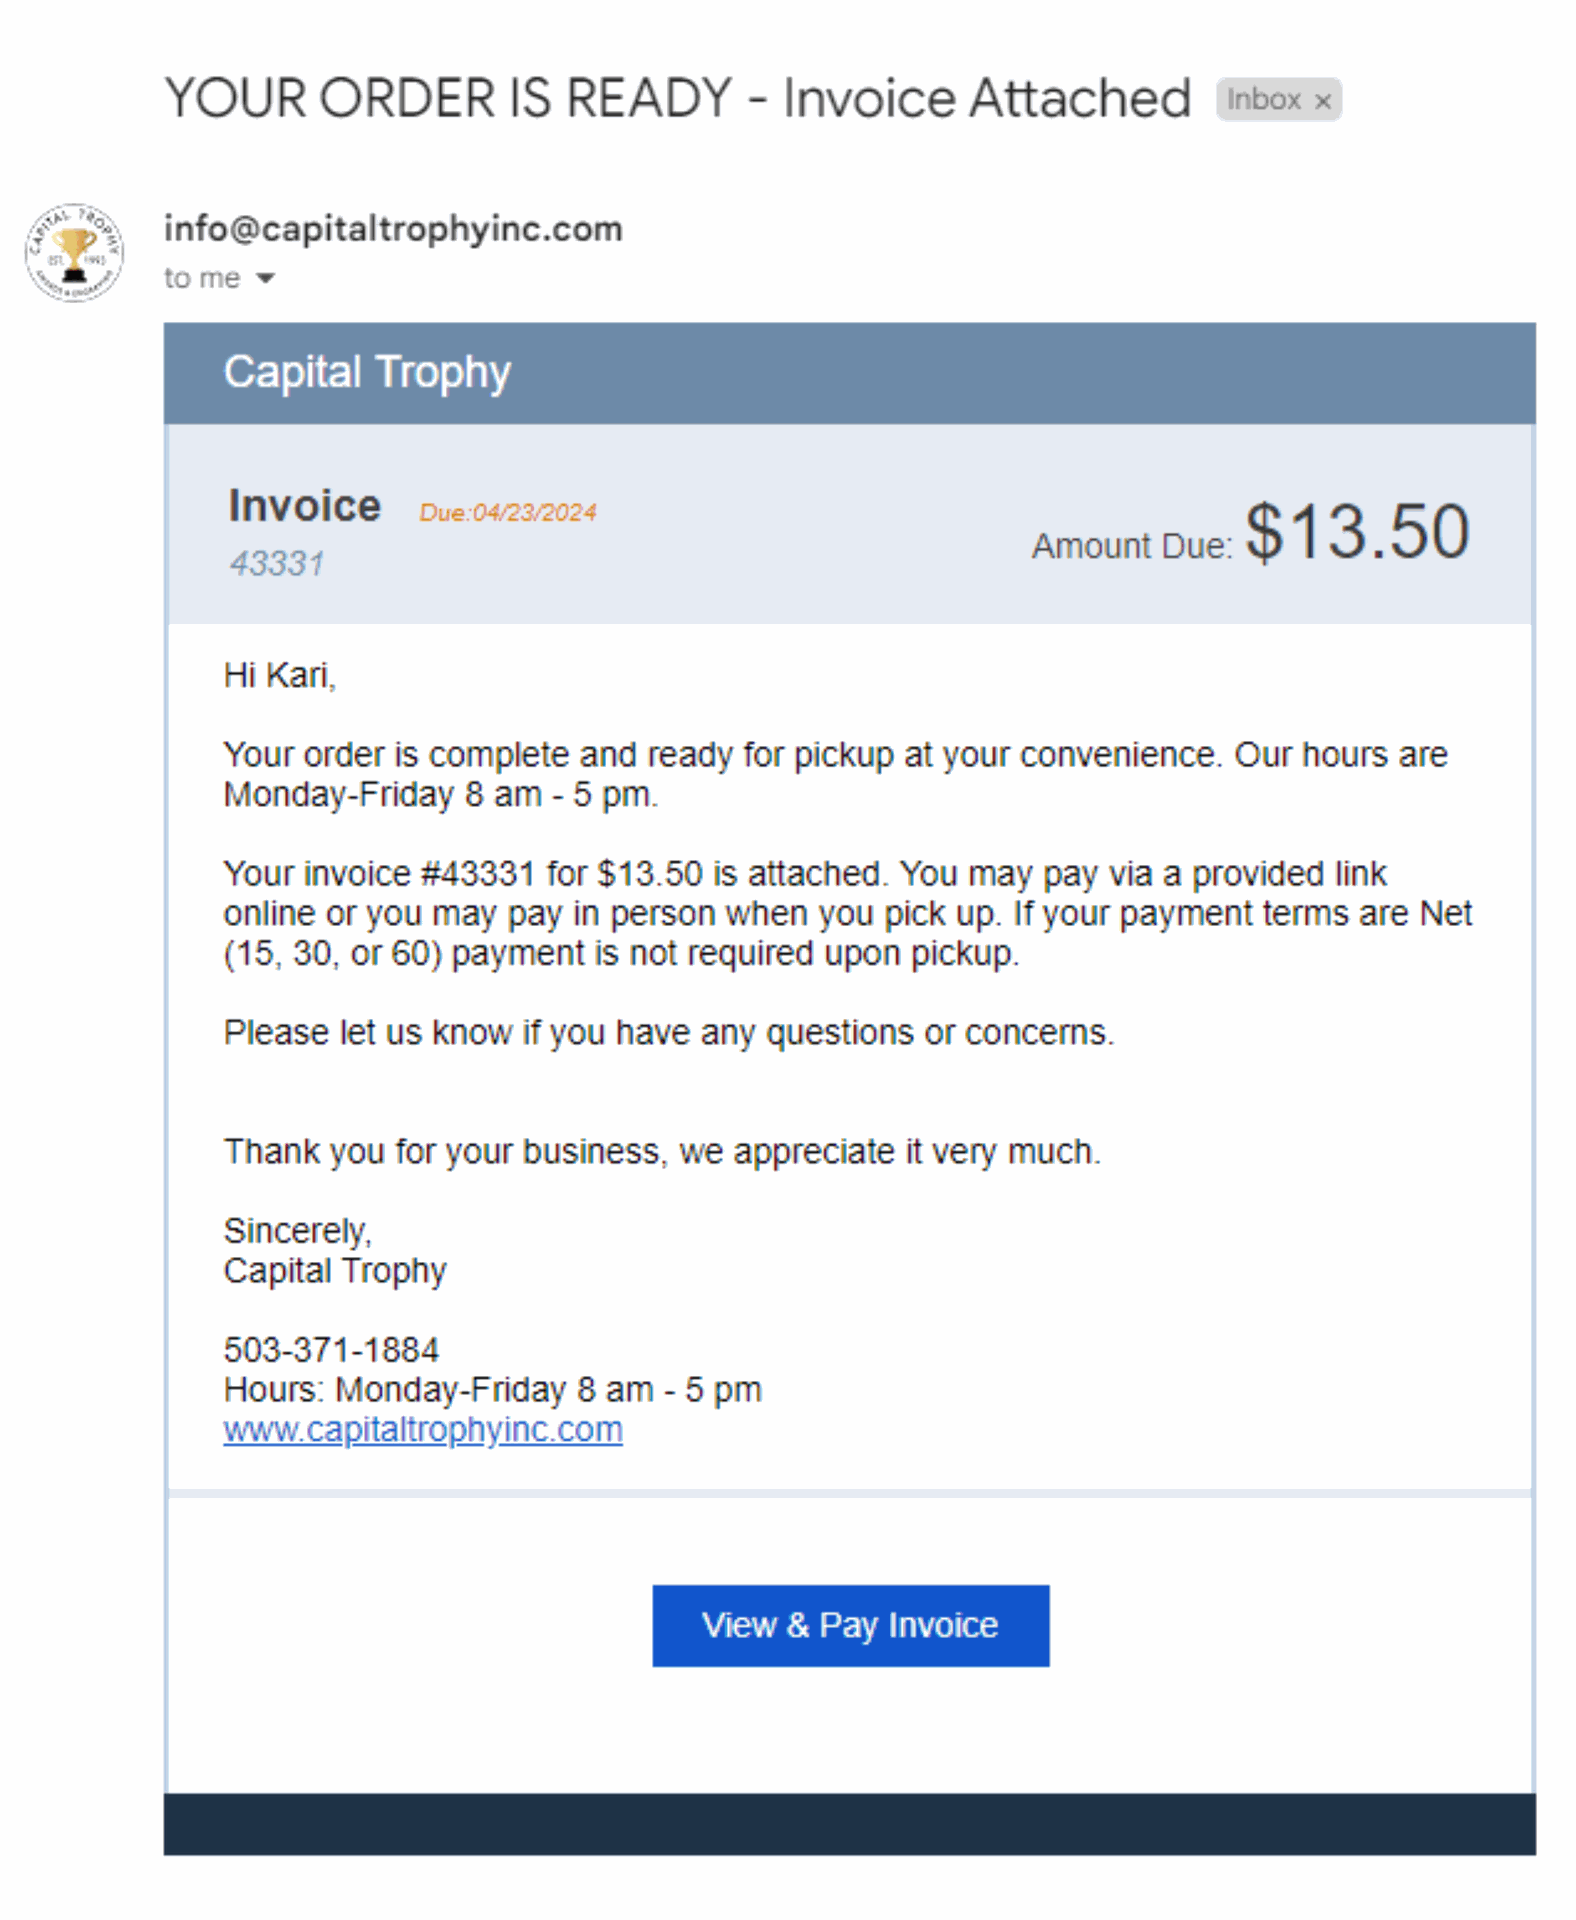Click the phone number 503-371-1884
Viewport: 1576px width, 1920px height.
tap(331, 1350)
